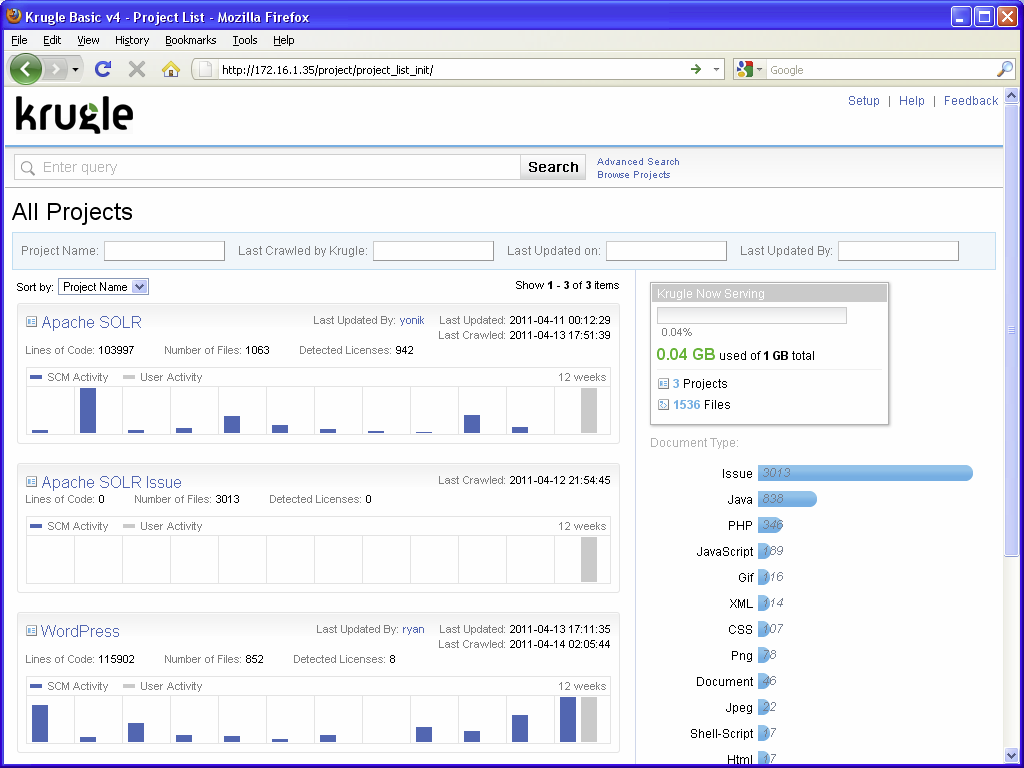Click the Projects icon in Krugle Now Serving
The width and height of the screenshot is (1024, 768).
coord(664,383)
